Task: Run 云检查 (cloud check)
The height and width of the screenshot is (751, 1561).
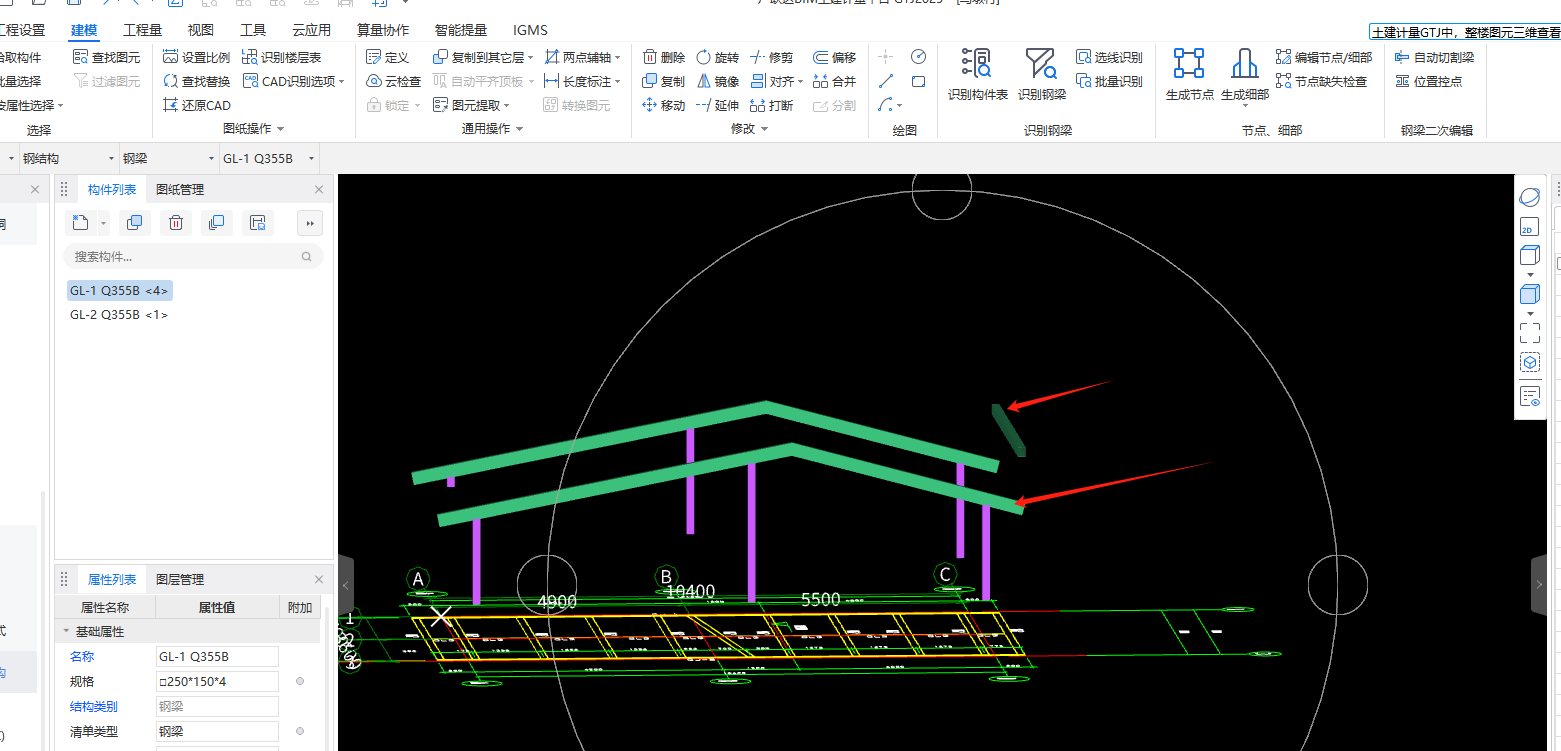Action: pyautogui.click(x=394, y=81)
